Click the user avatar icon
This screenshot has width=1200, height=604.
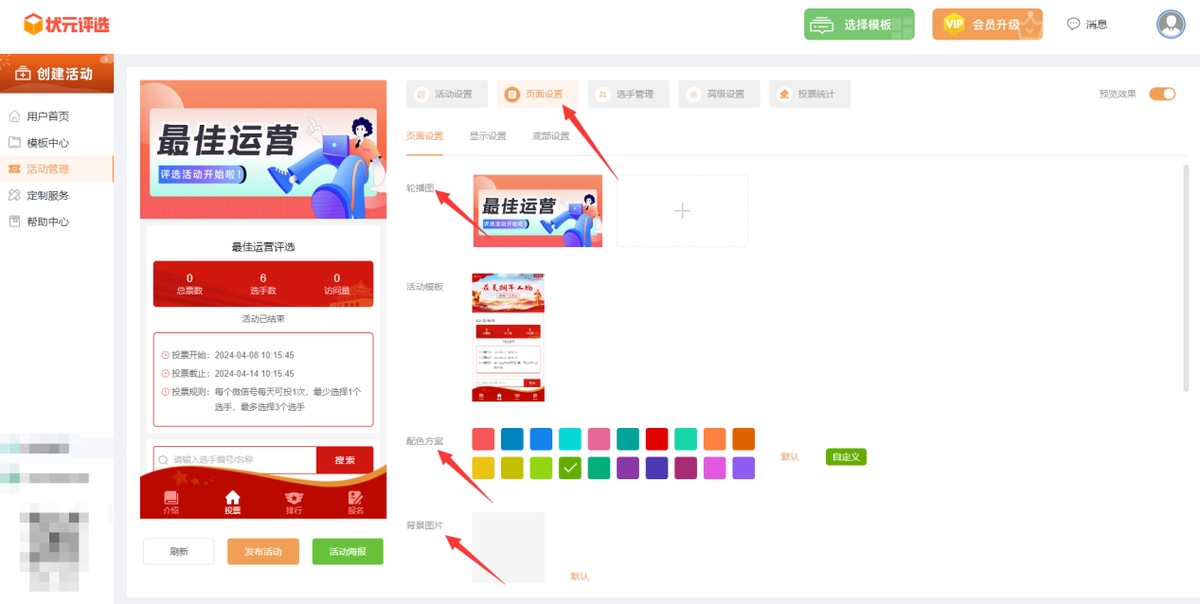pos(1170,24)
